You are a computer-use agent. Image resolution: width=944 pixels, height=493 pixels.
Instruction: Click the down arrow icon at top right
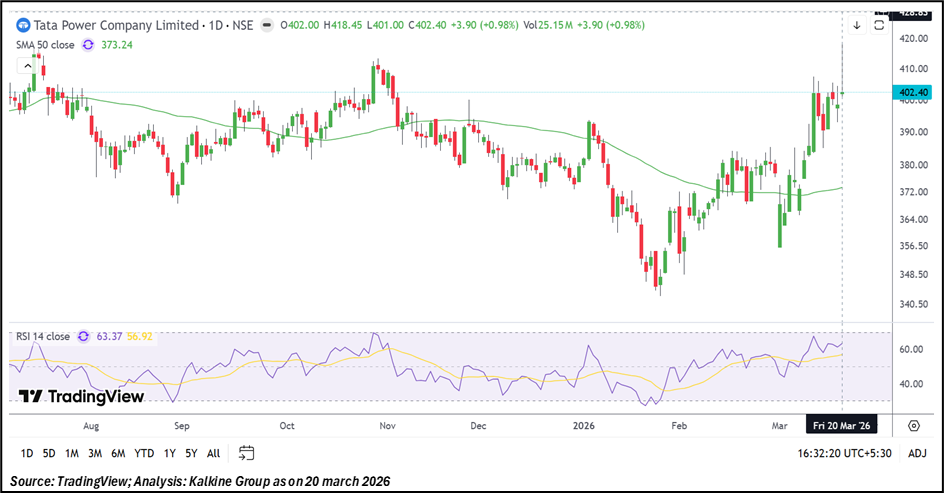(x=857, y=25)
